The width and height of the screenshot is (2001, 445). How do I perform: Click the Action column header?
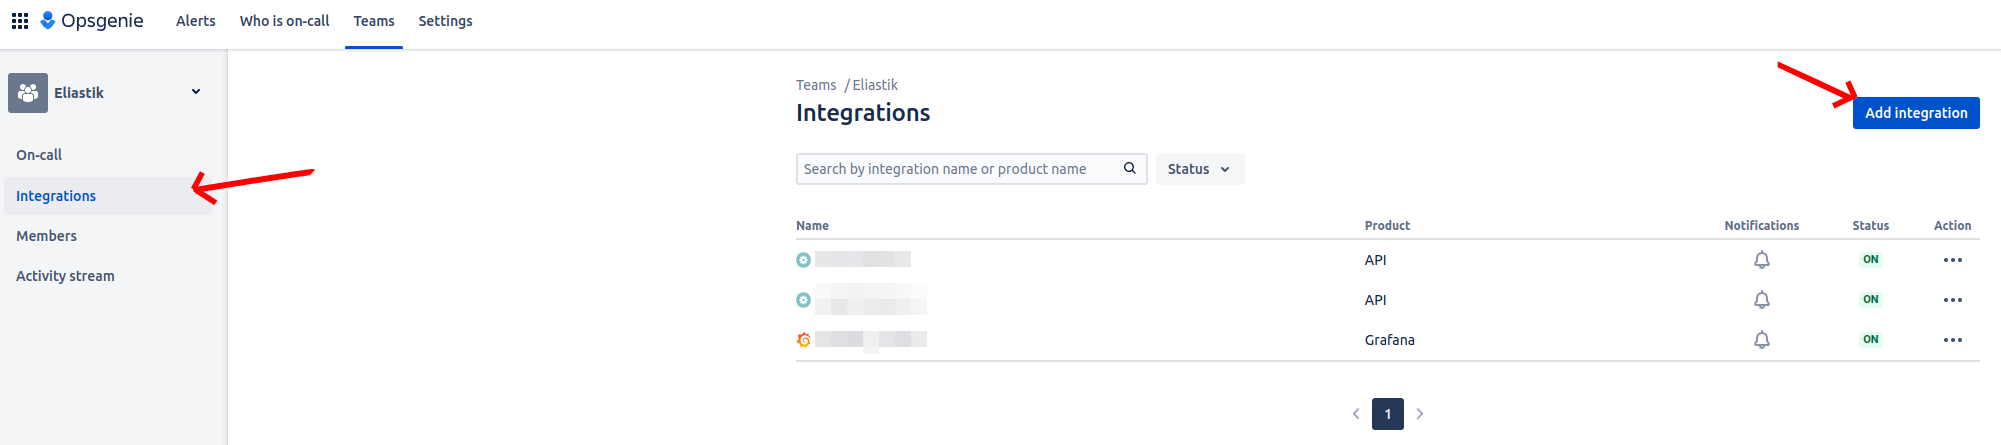pyautogui.click(x=1953, y=226)
